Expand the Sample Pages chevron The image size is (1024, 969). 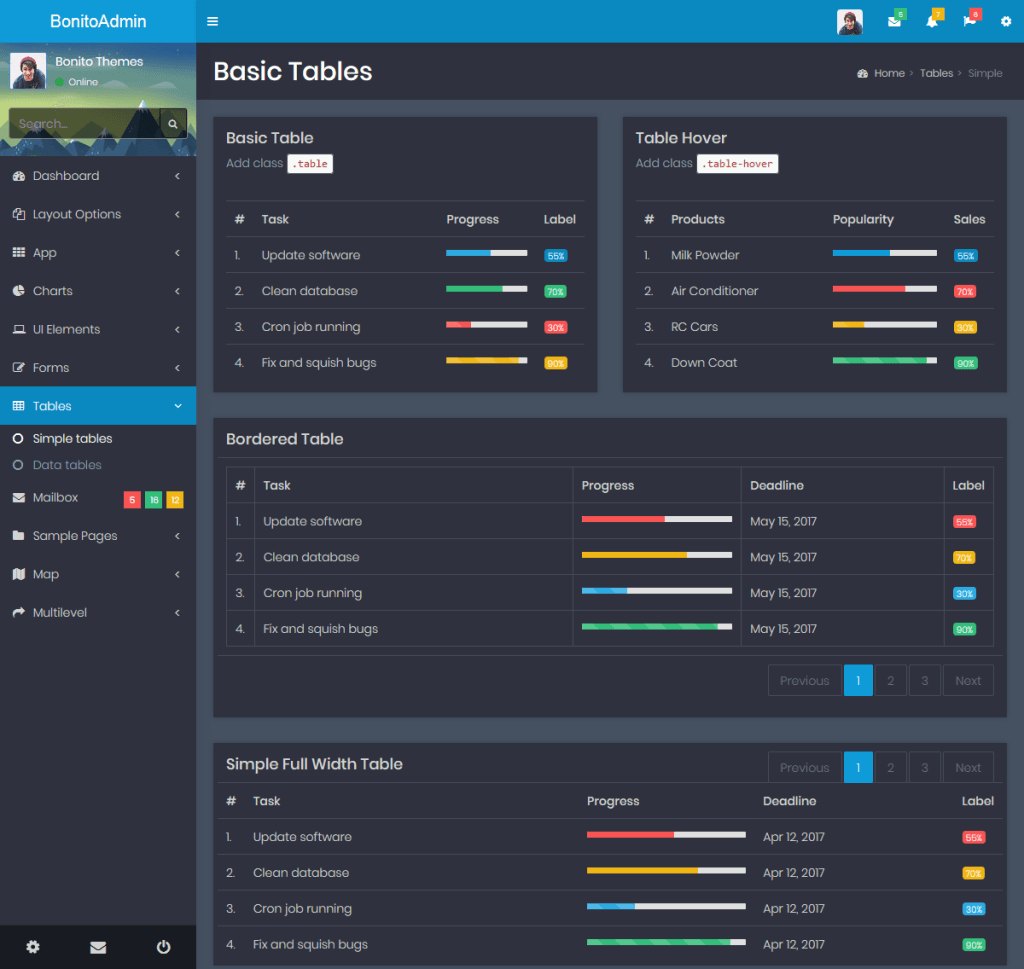178,536
